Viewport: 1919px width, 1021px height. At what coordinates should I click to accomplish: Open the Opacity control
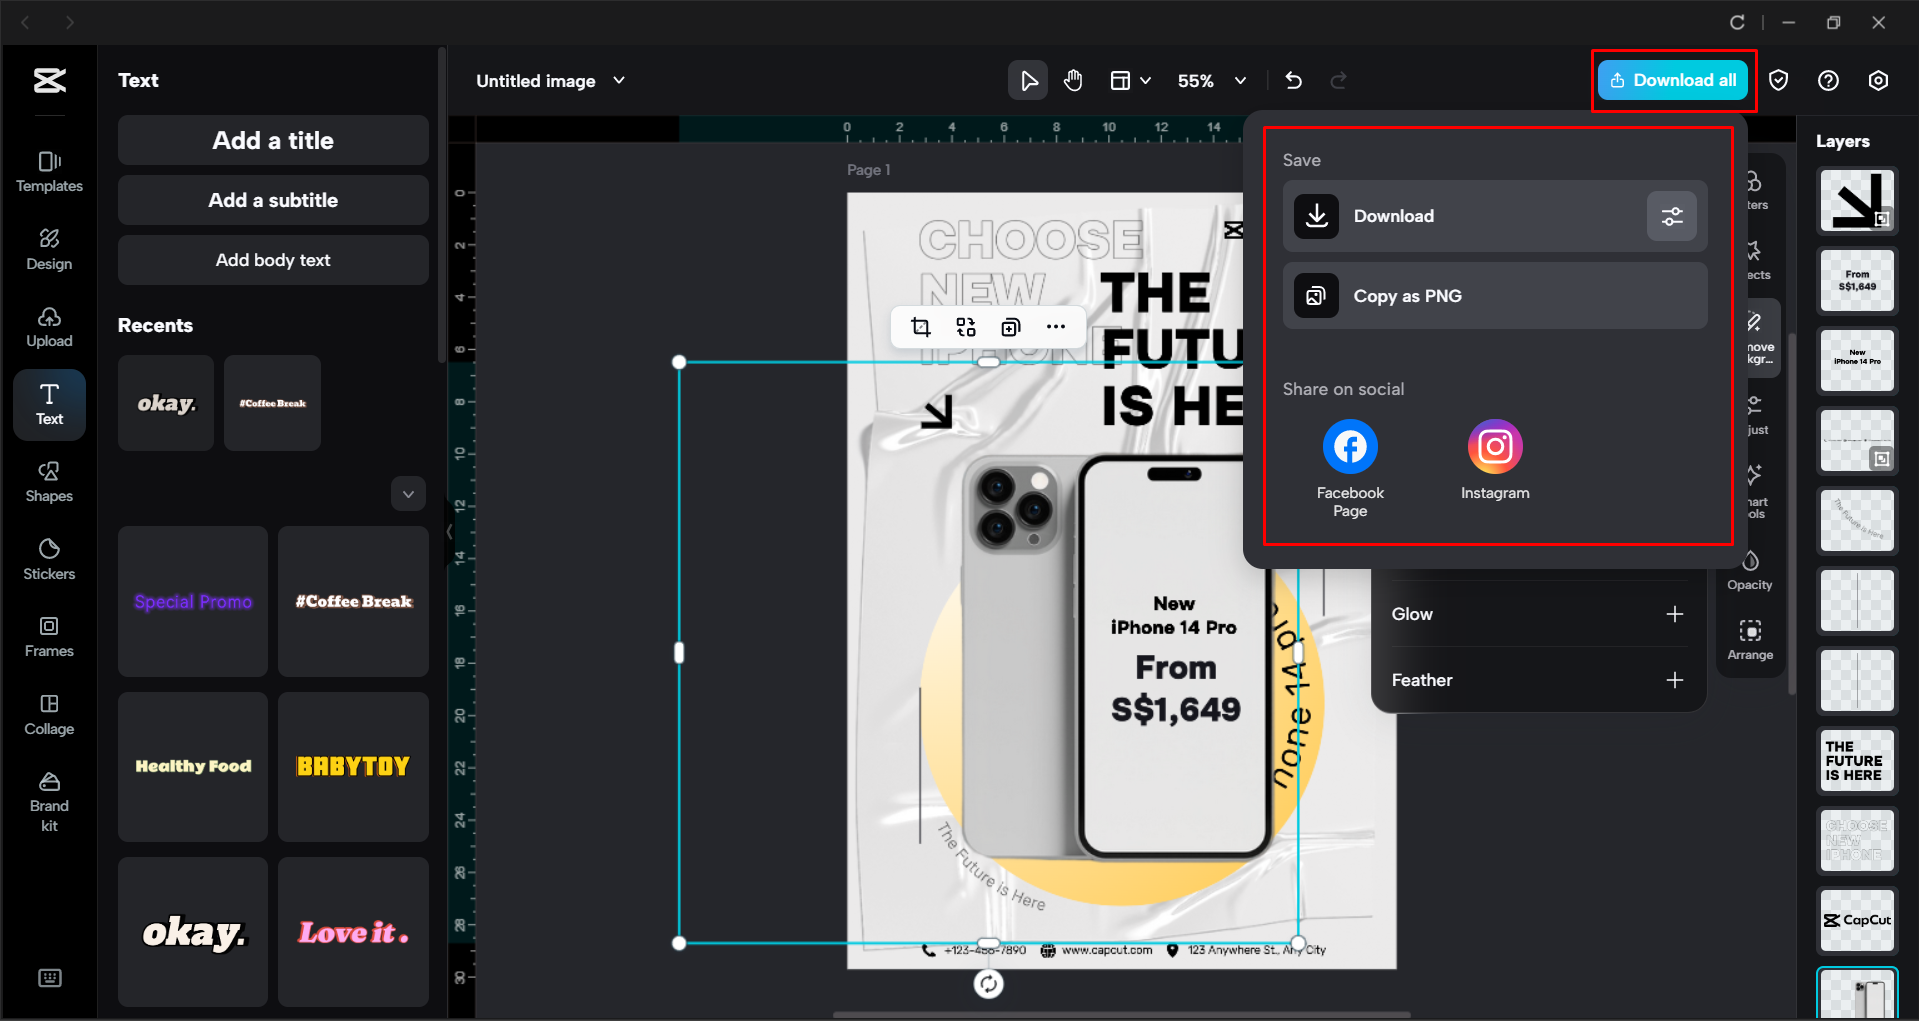pyautogui.click(x=1750, y=567)
